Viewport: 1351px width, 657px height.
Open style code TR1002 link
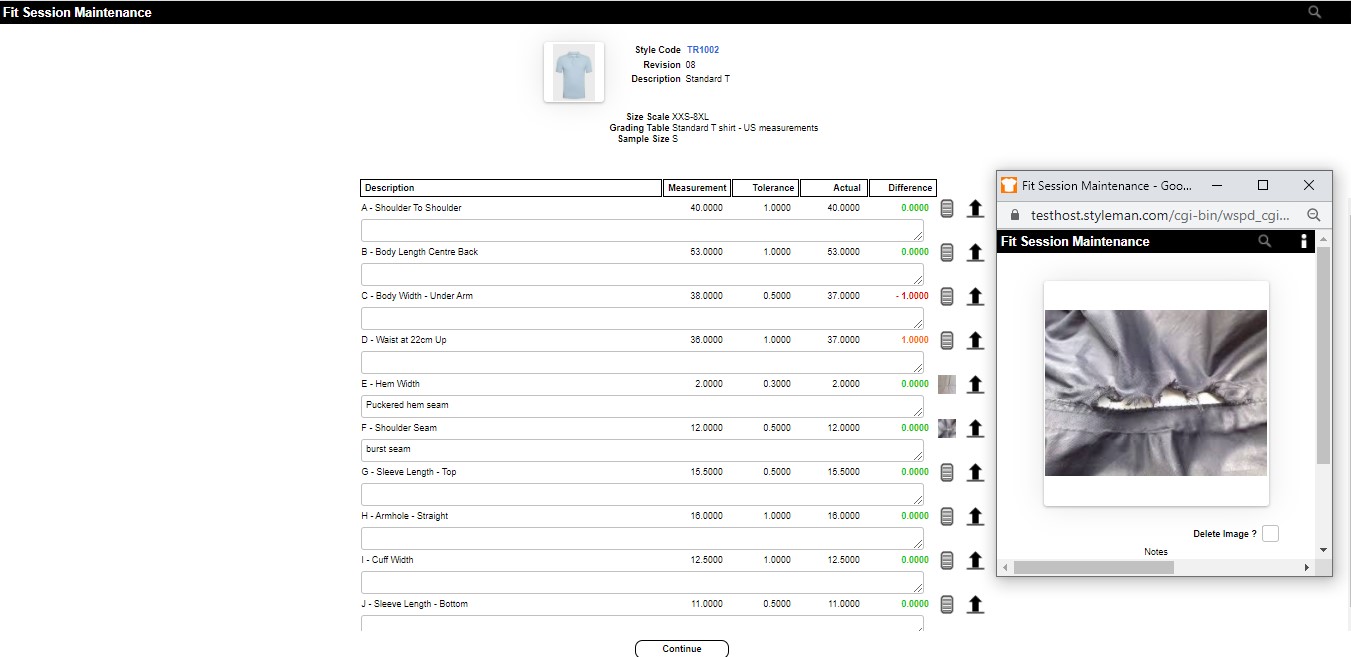coord(703,50)
